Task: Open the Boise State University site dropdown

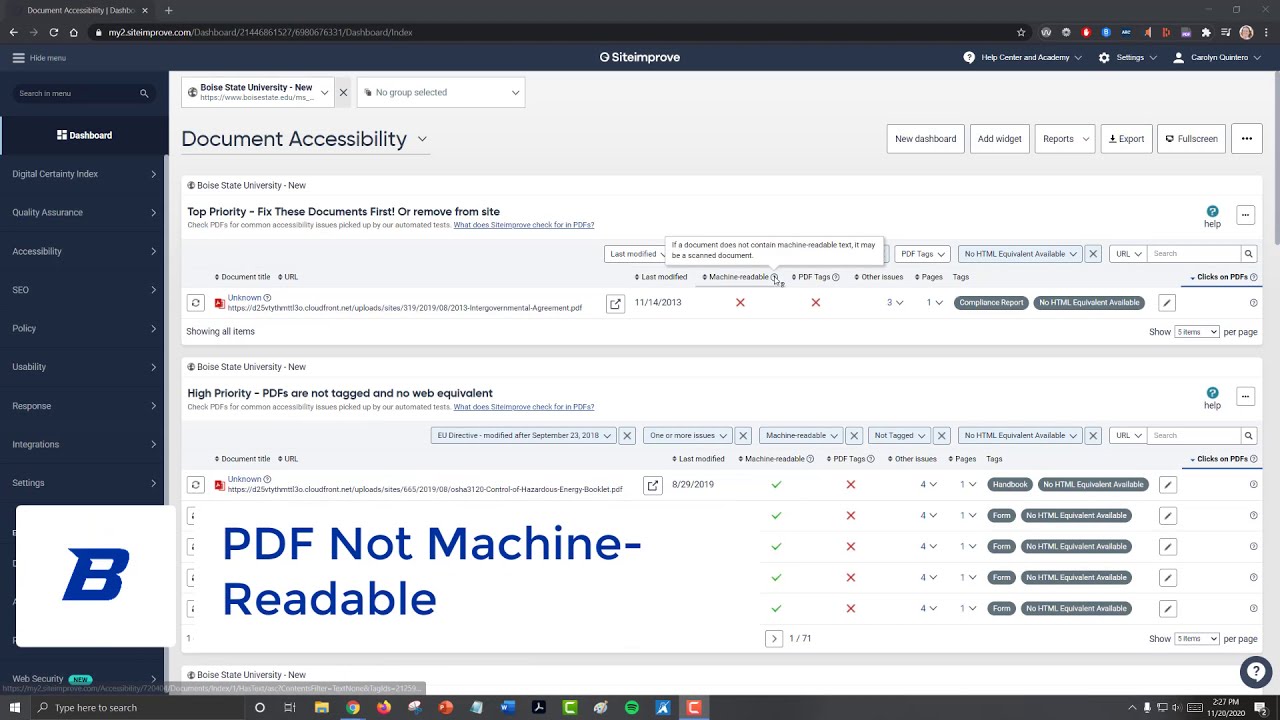Action: click(x=257, y=92)
